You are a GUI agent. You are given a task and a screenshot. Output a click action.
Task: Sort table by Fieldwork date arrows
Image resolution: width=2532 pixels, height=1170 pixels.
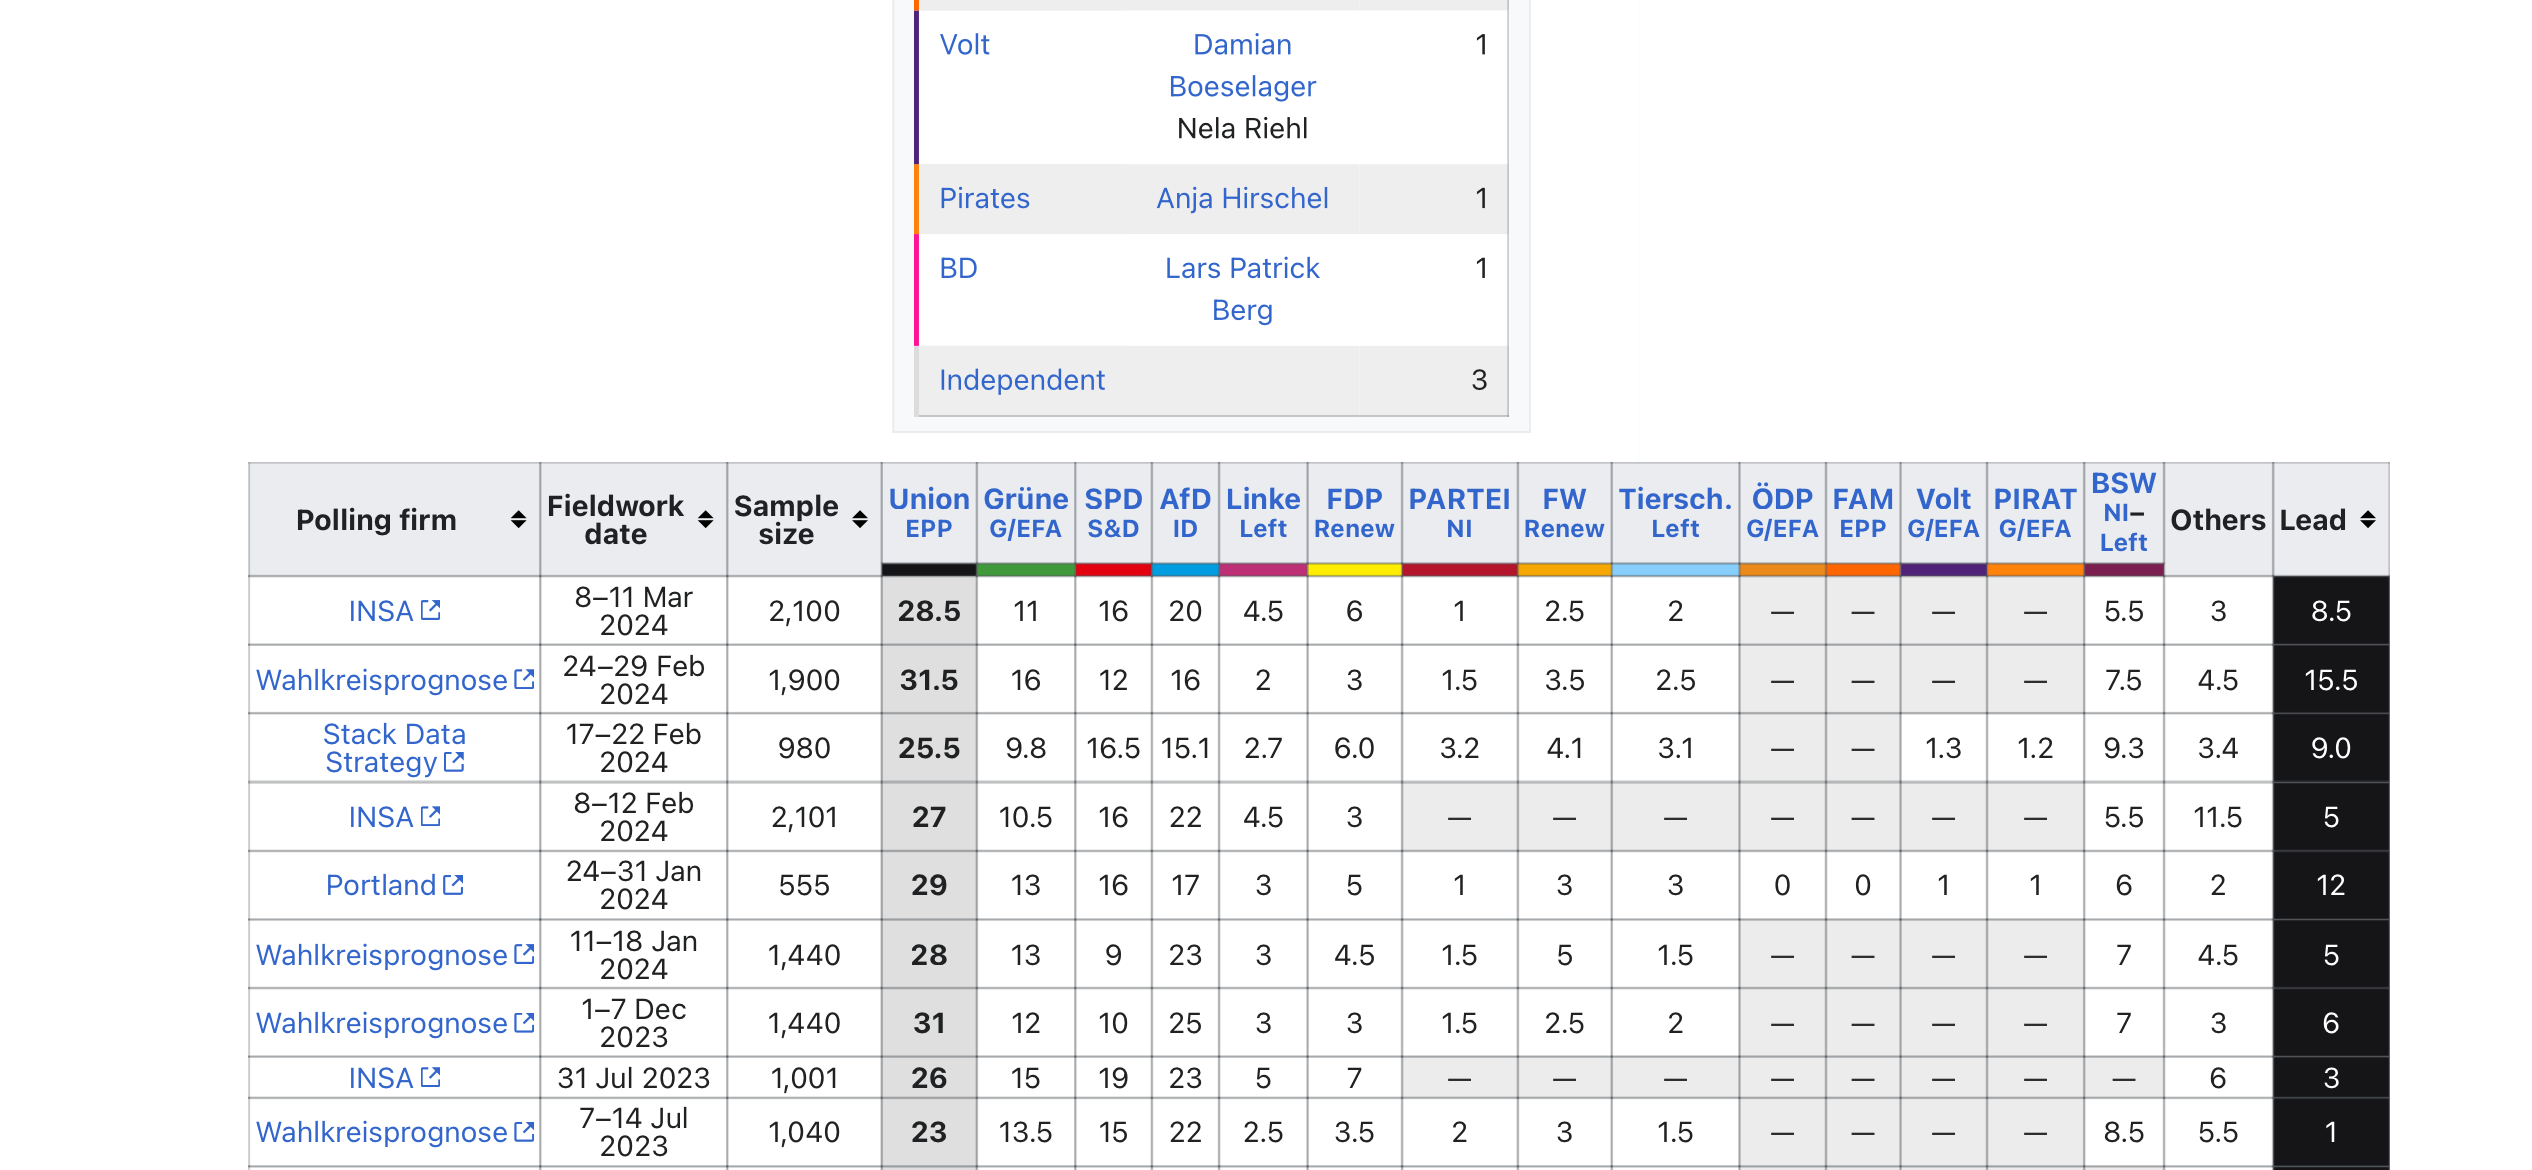[x=705, y=519]
